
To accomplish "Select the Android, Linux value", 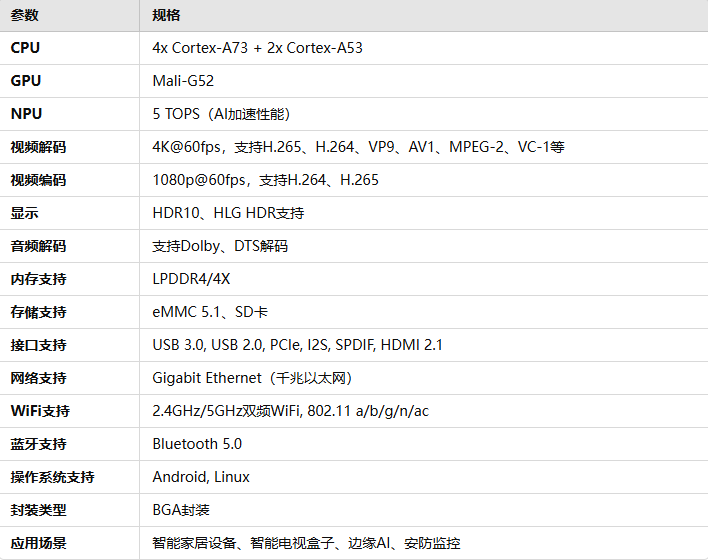I will [201, 477].
